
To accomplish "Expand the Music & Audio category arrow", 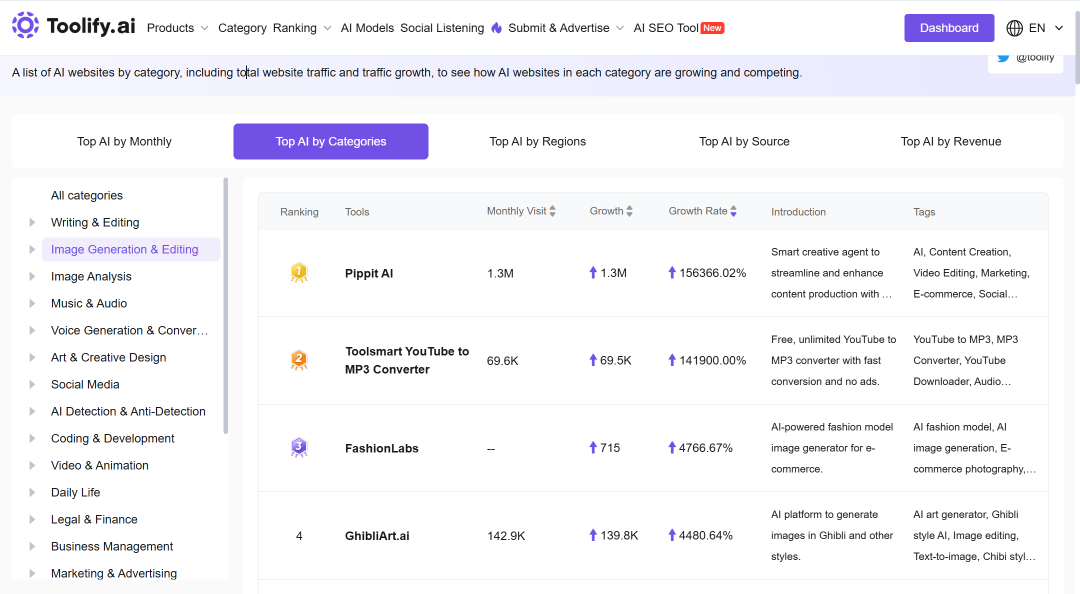I will tap(32, 303).
